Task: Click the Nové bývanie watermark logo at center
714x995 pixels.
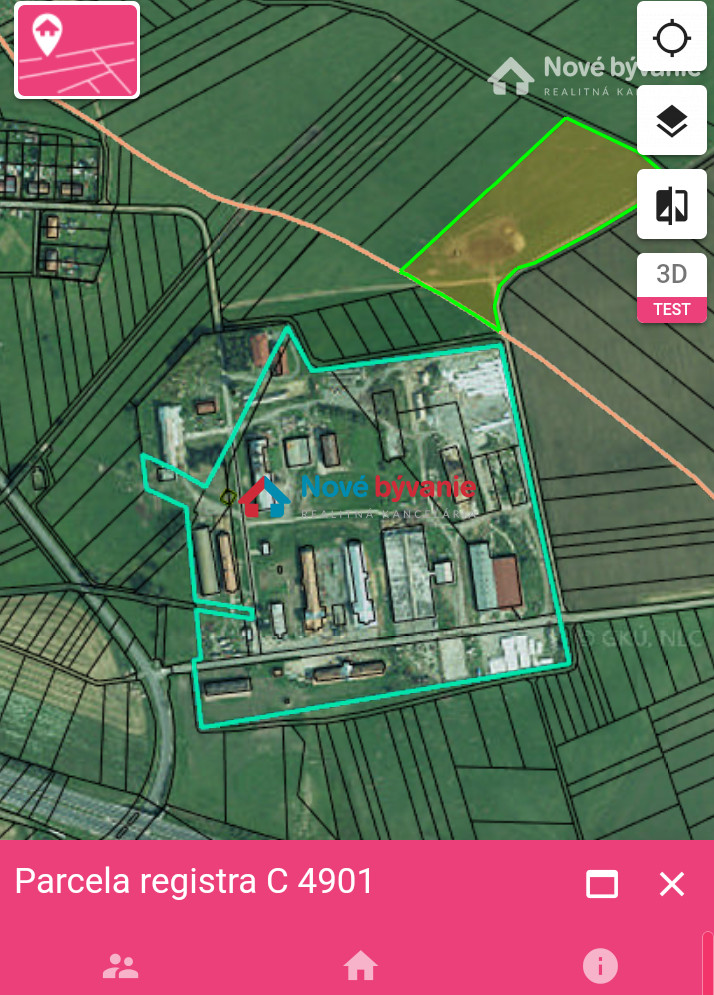Action: (357, 497)
